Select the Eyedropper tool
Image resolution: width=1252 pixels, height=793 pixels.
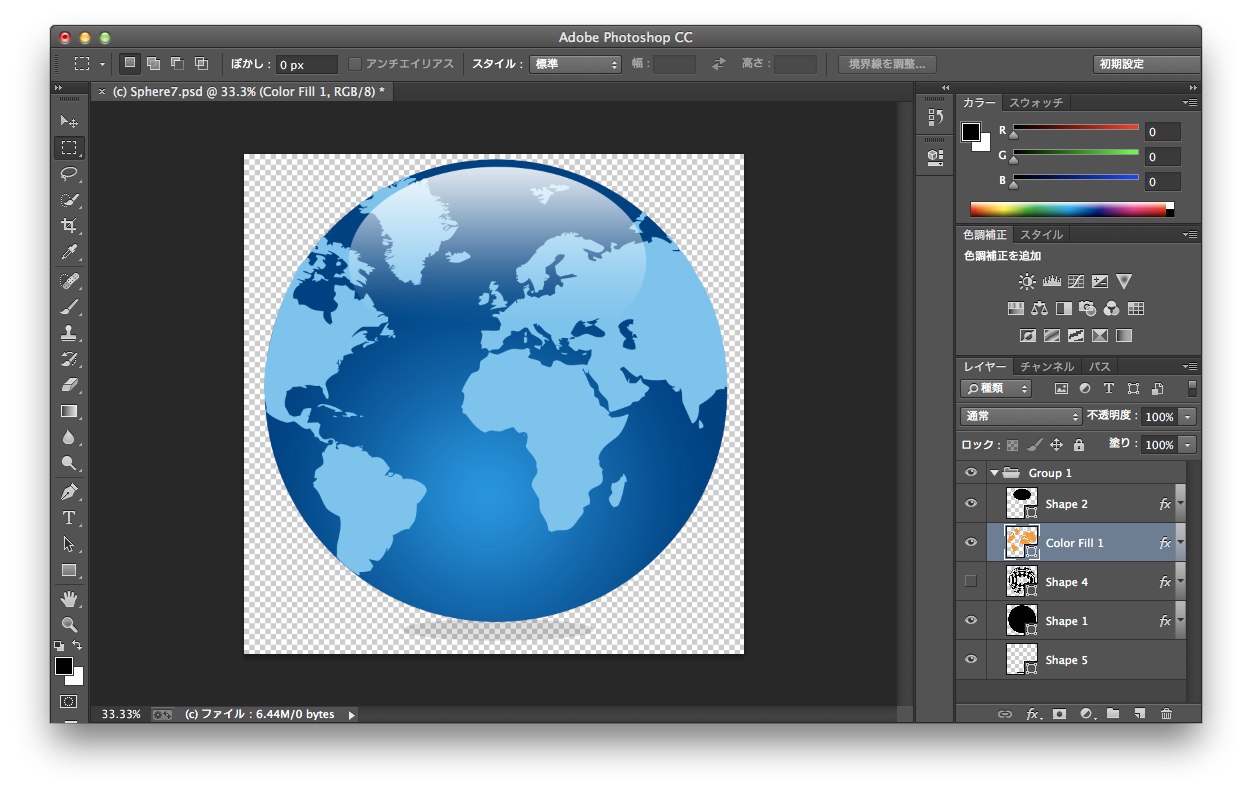[x=69, y=252]
